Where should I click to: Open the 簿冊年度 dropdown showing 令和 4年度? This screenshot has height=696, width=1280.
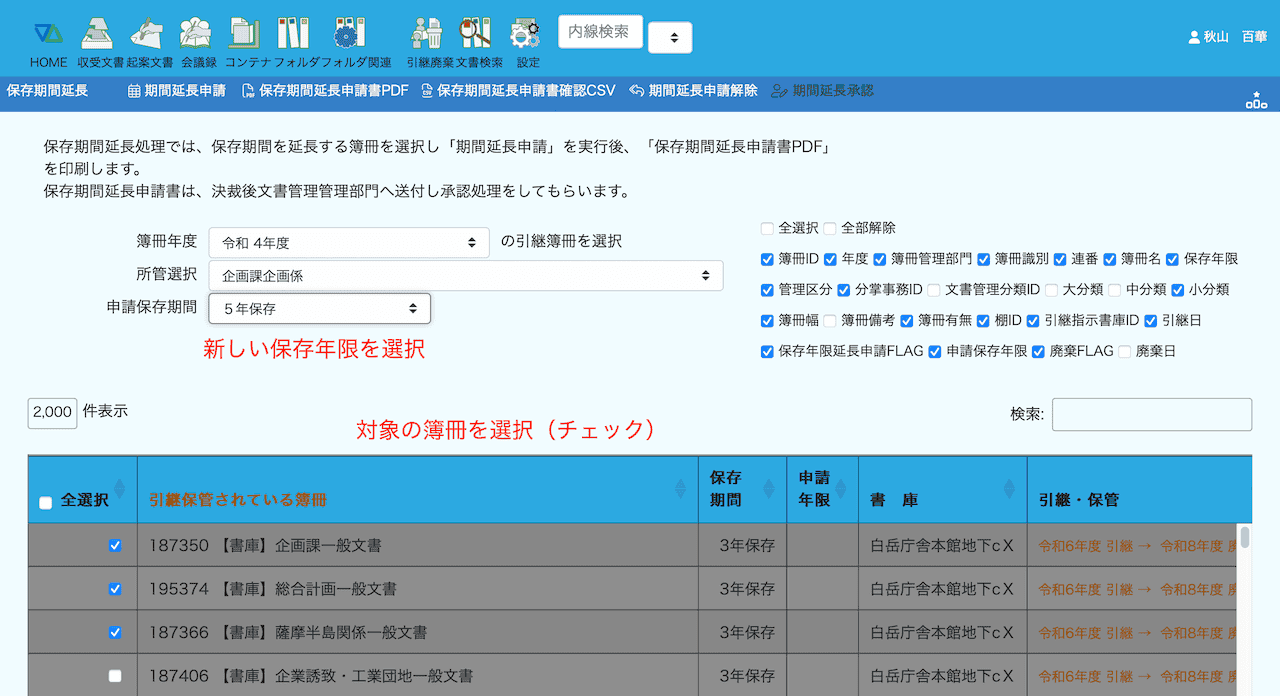(x=348, y=242)
